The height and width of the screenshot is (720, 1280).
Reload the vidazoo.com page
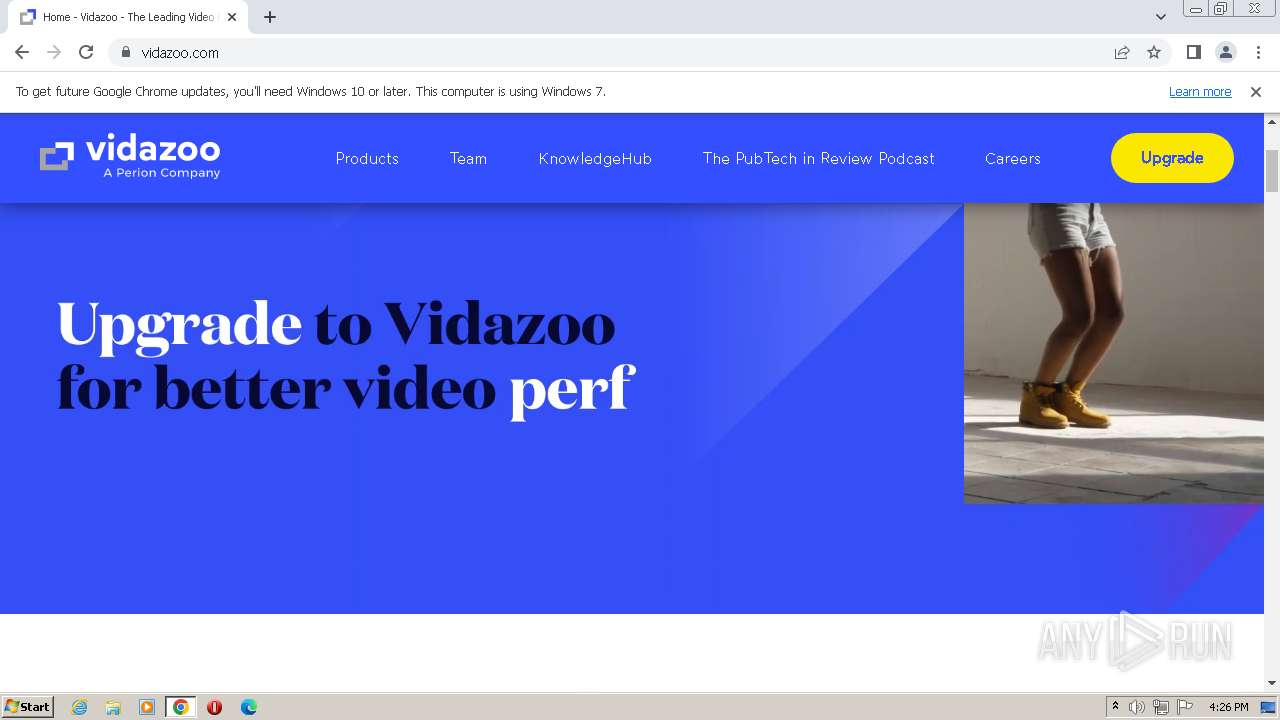point(86,52)
